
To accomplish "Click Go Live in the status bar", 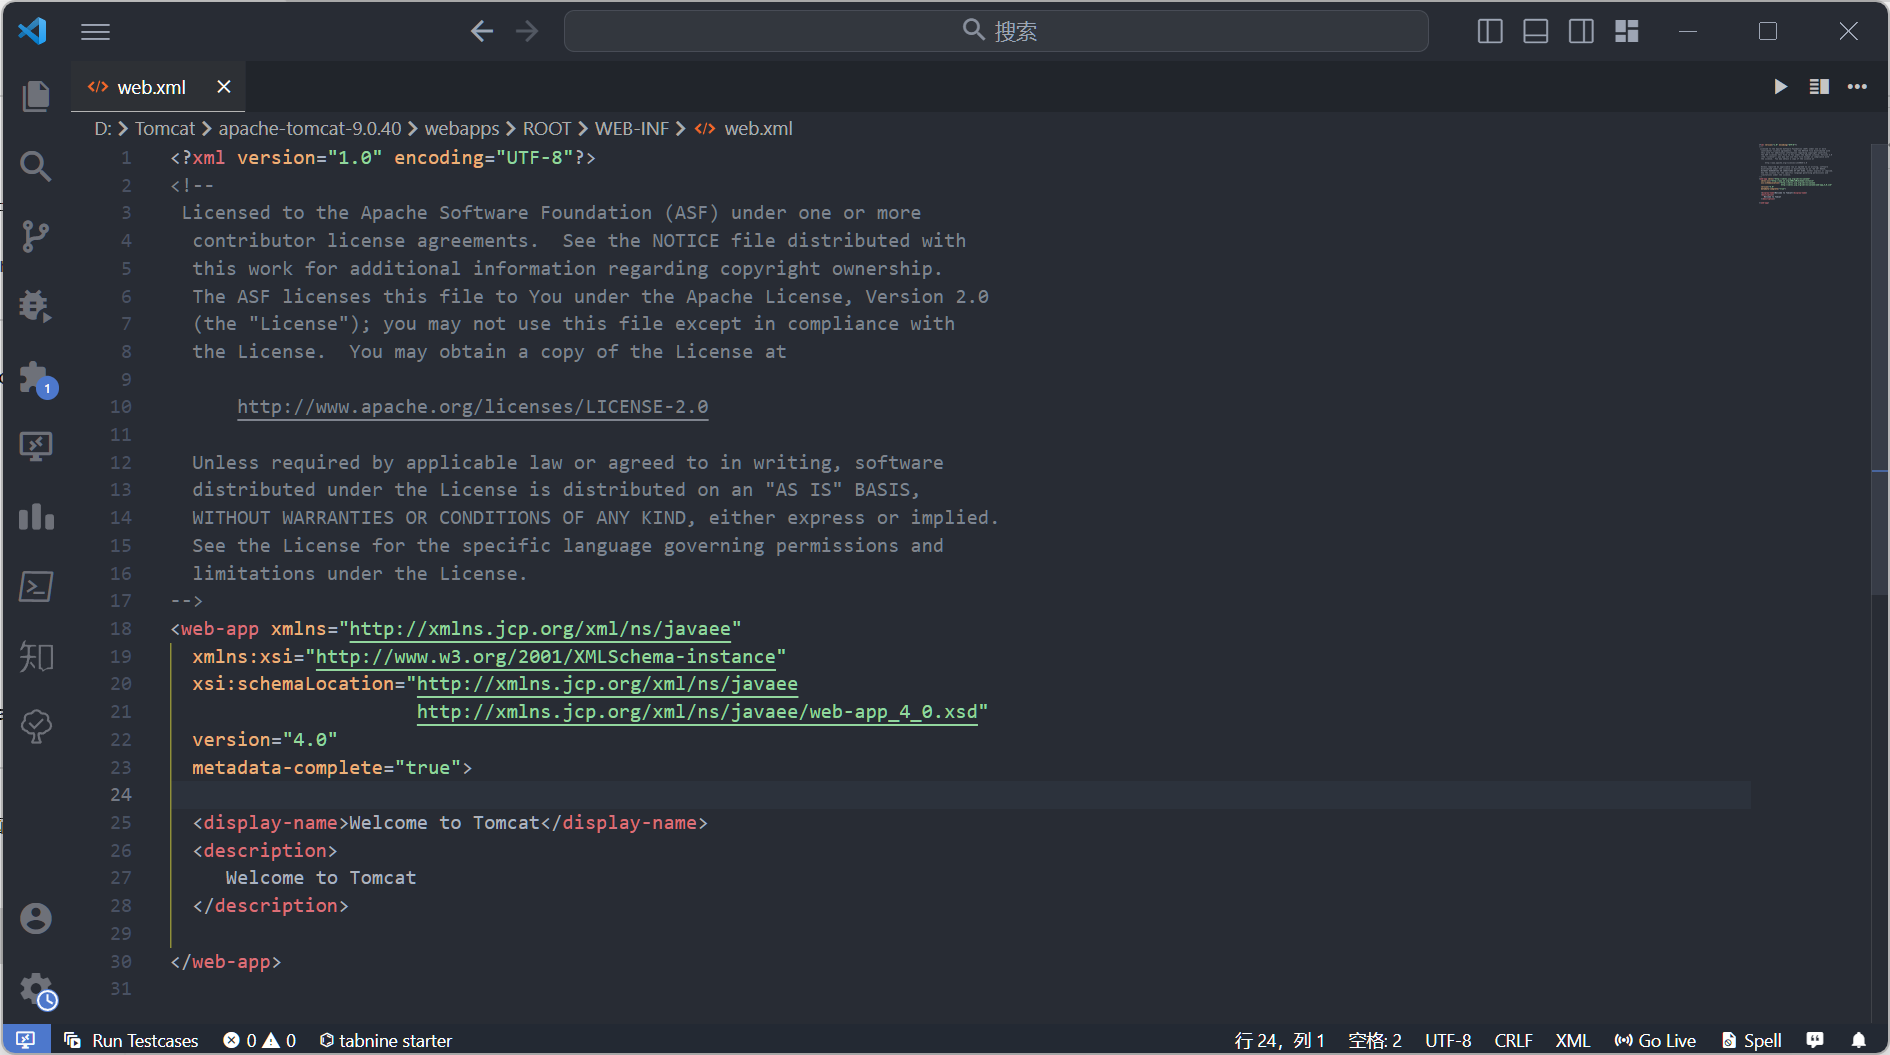I will pos(1655,1040).
